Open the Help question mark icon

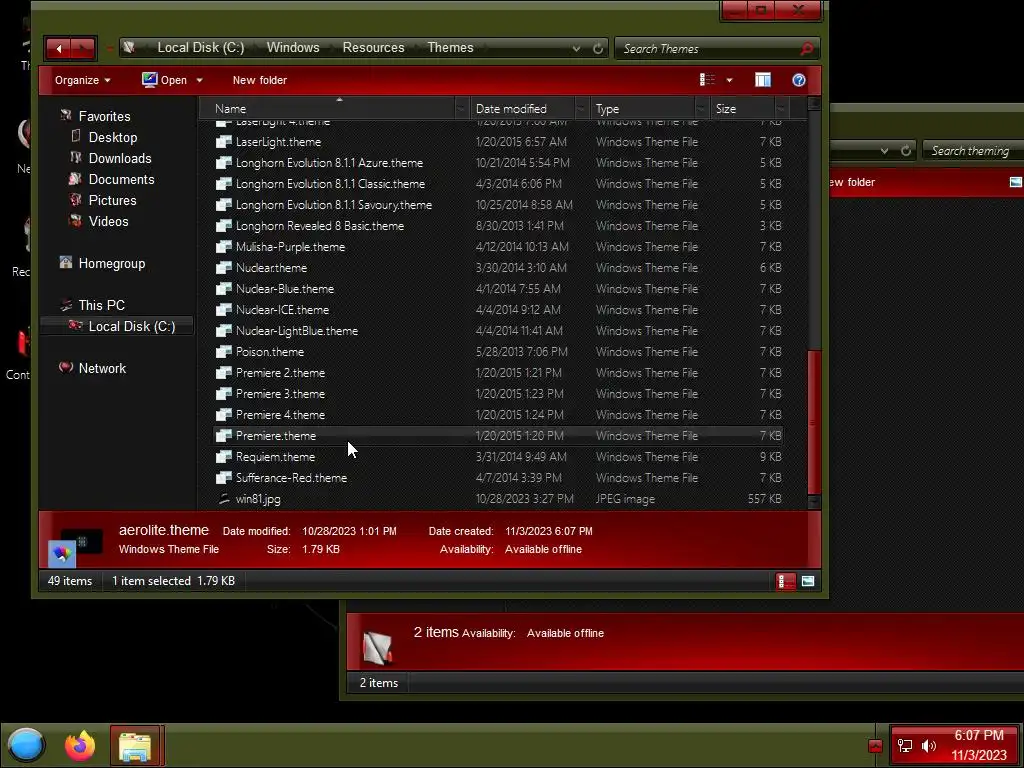799,80
